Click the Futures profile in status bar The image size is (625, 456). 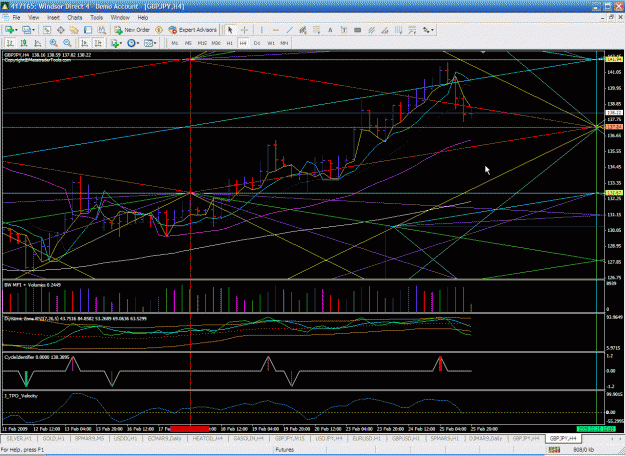coord(285,450)
